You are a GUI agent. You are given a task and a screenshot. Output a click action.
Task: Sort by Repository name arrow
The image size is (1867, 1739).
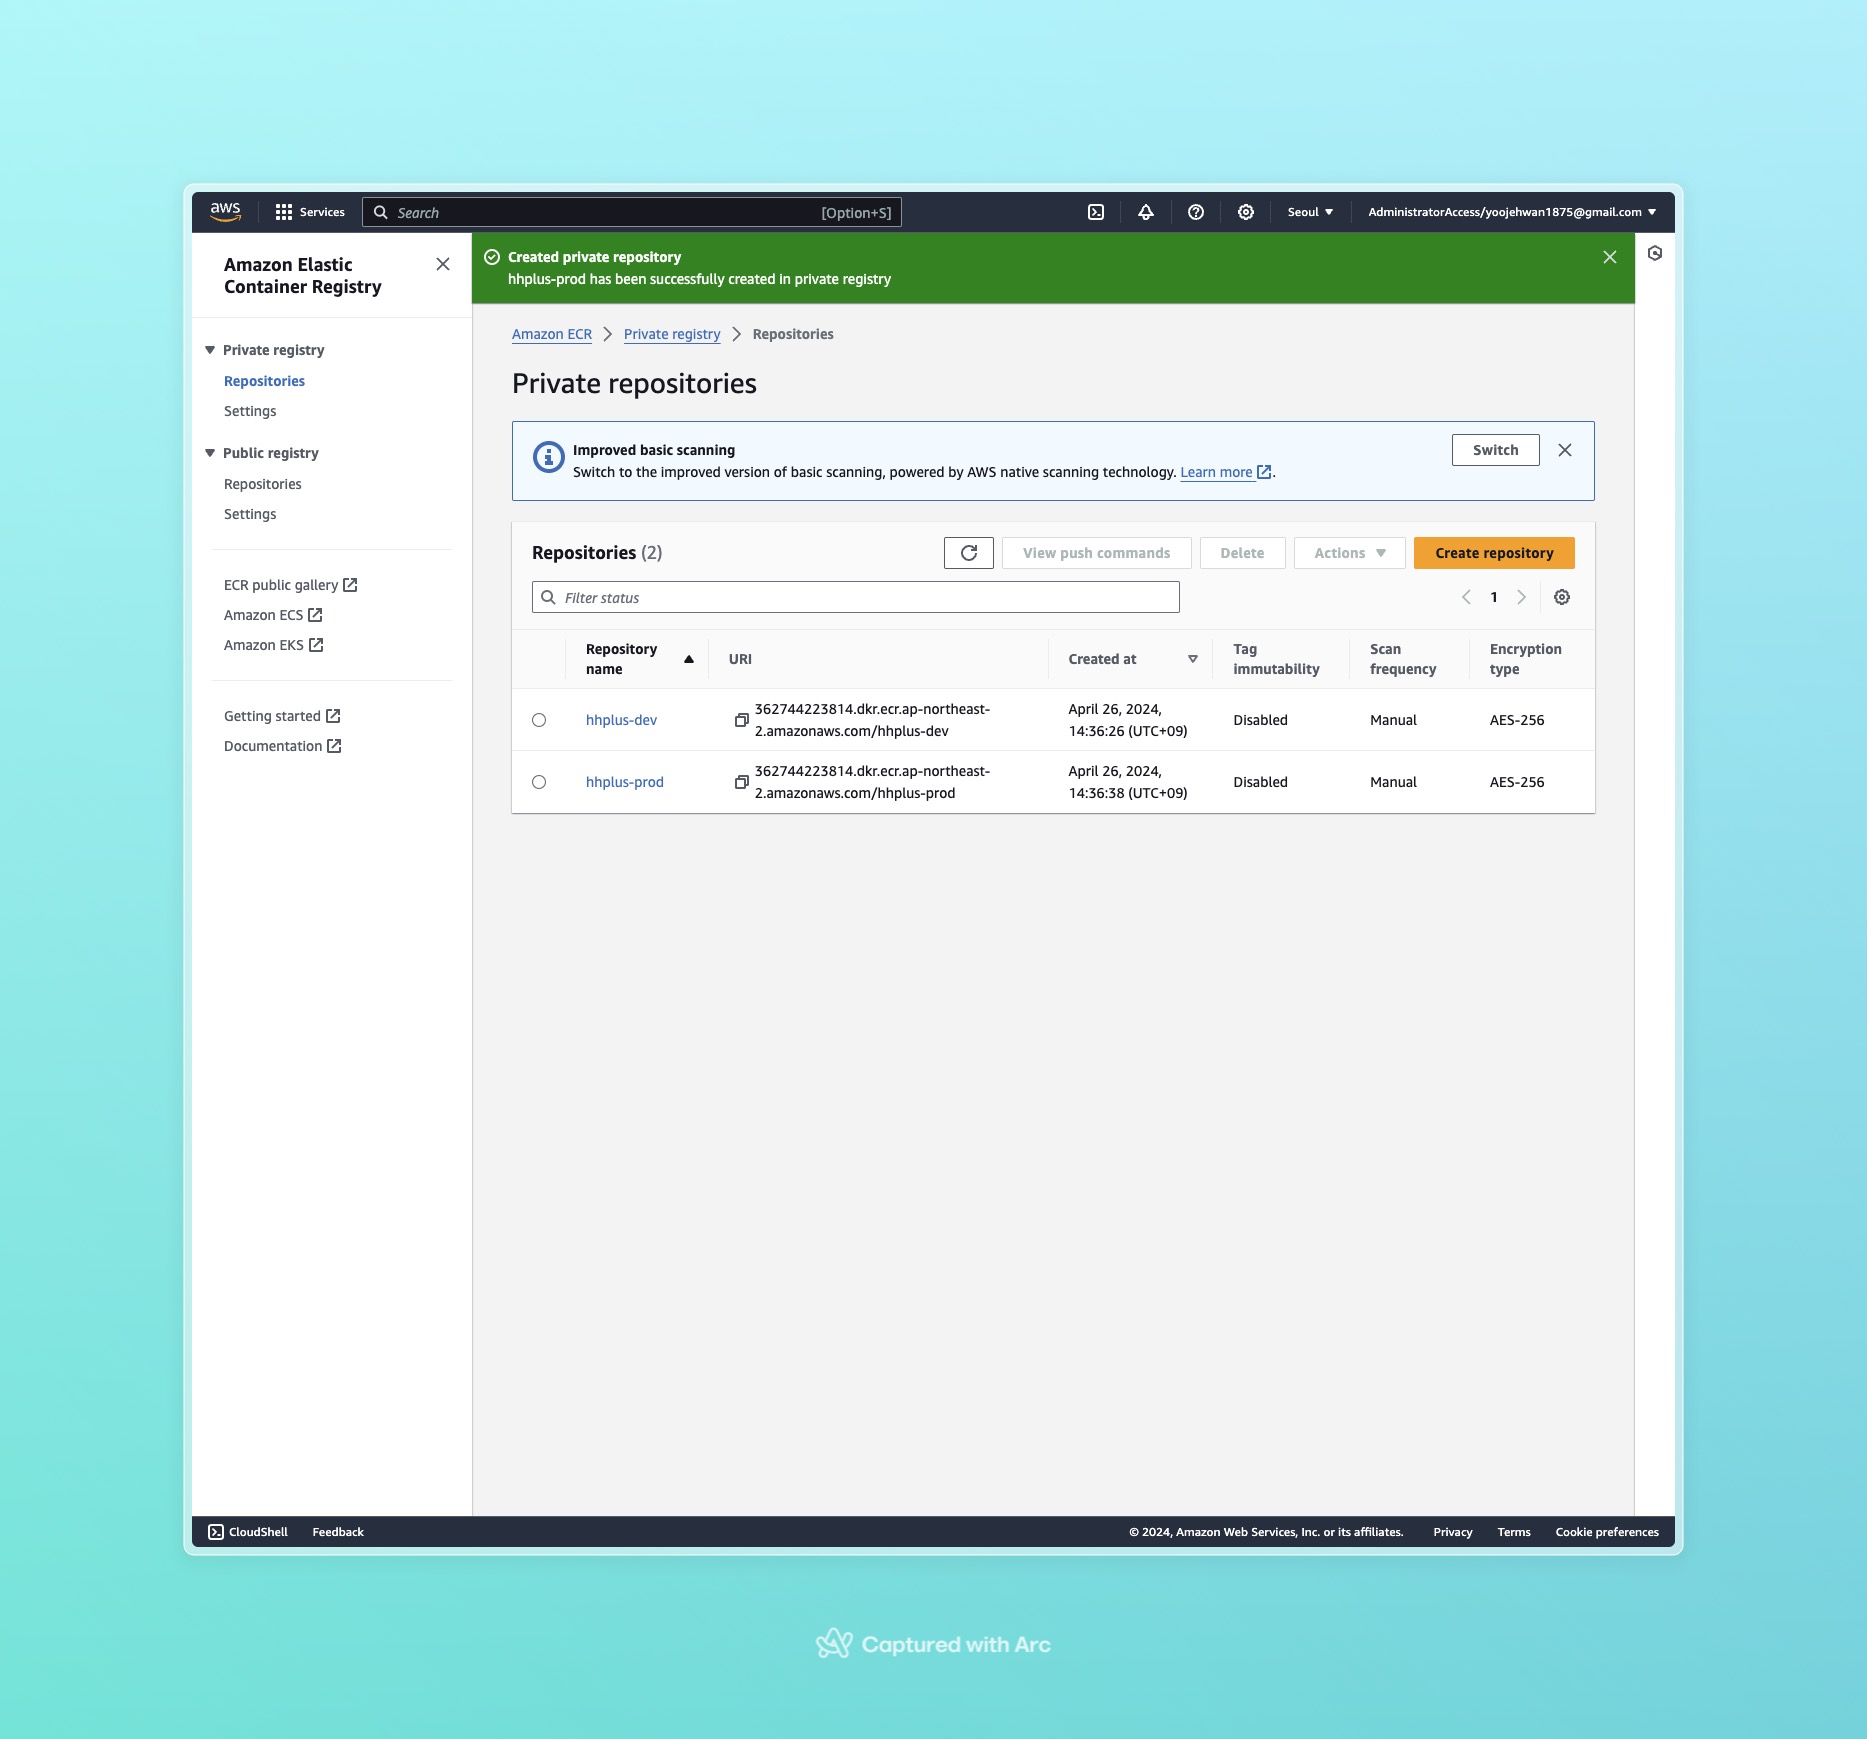pos(689,659)
